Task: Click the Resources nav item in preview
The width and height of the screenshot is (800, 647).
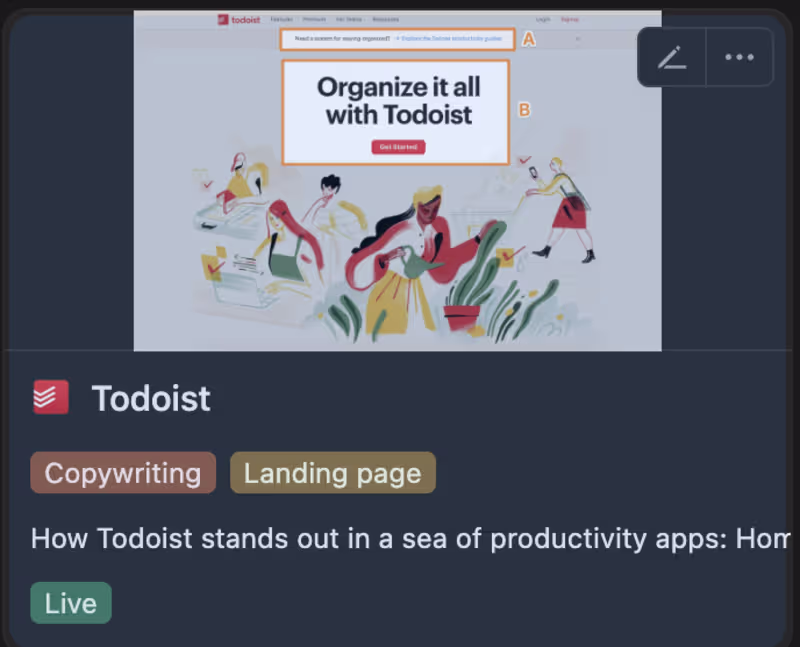Action: pyautogui.click(x=386, y=19)
